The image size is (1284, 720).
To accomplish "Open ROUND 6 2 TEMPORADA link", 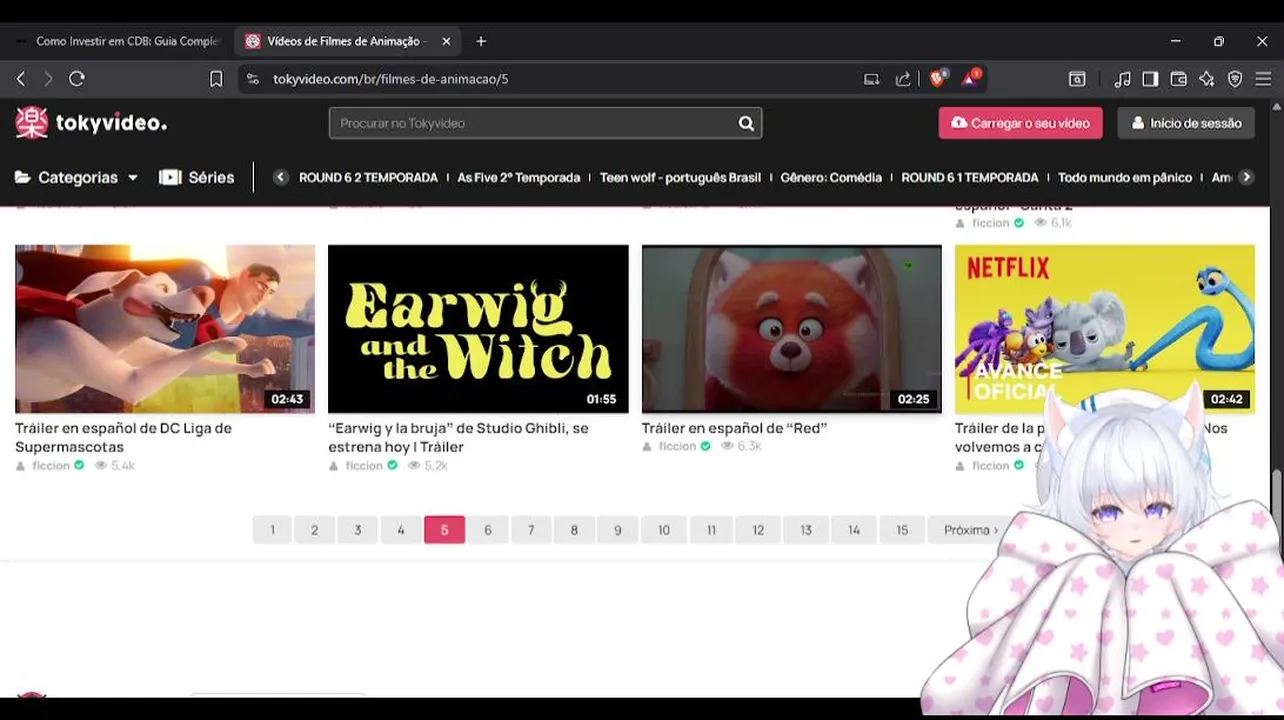I will pyautogui.click(x=368, y=177).
